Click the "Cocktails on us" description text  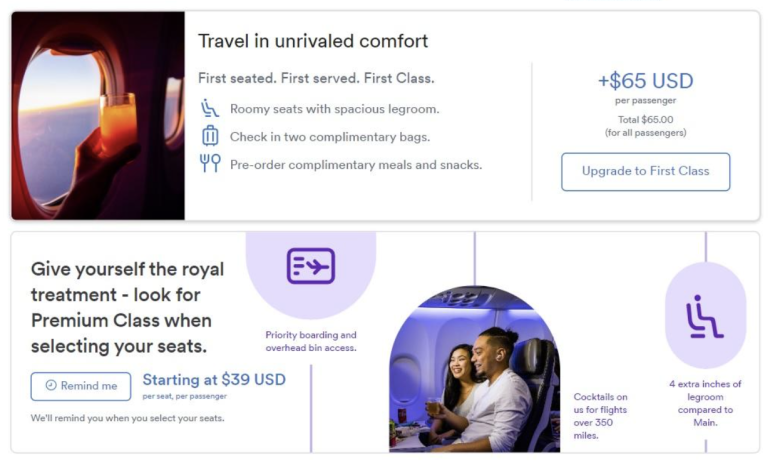(x=600, y=415)
